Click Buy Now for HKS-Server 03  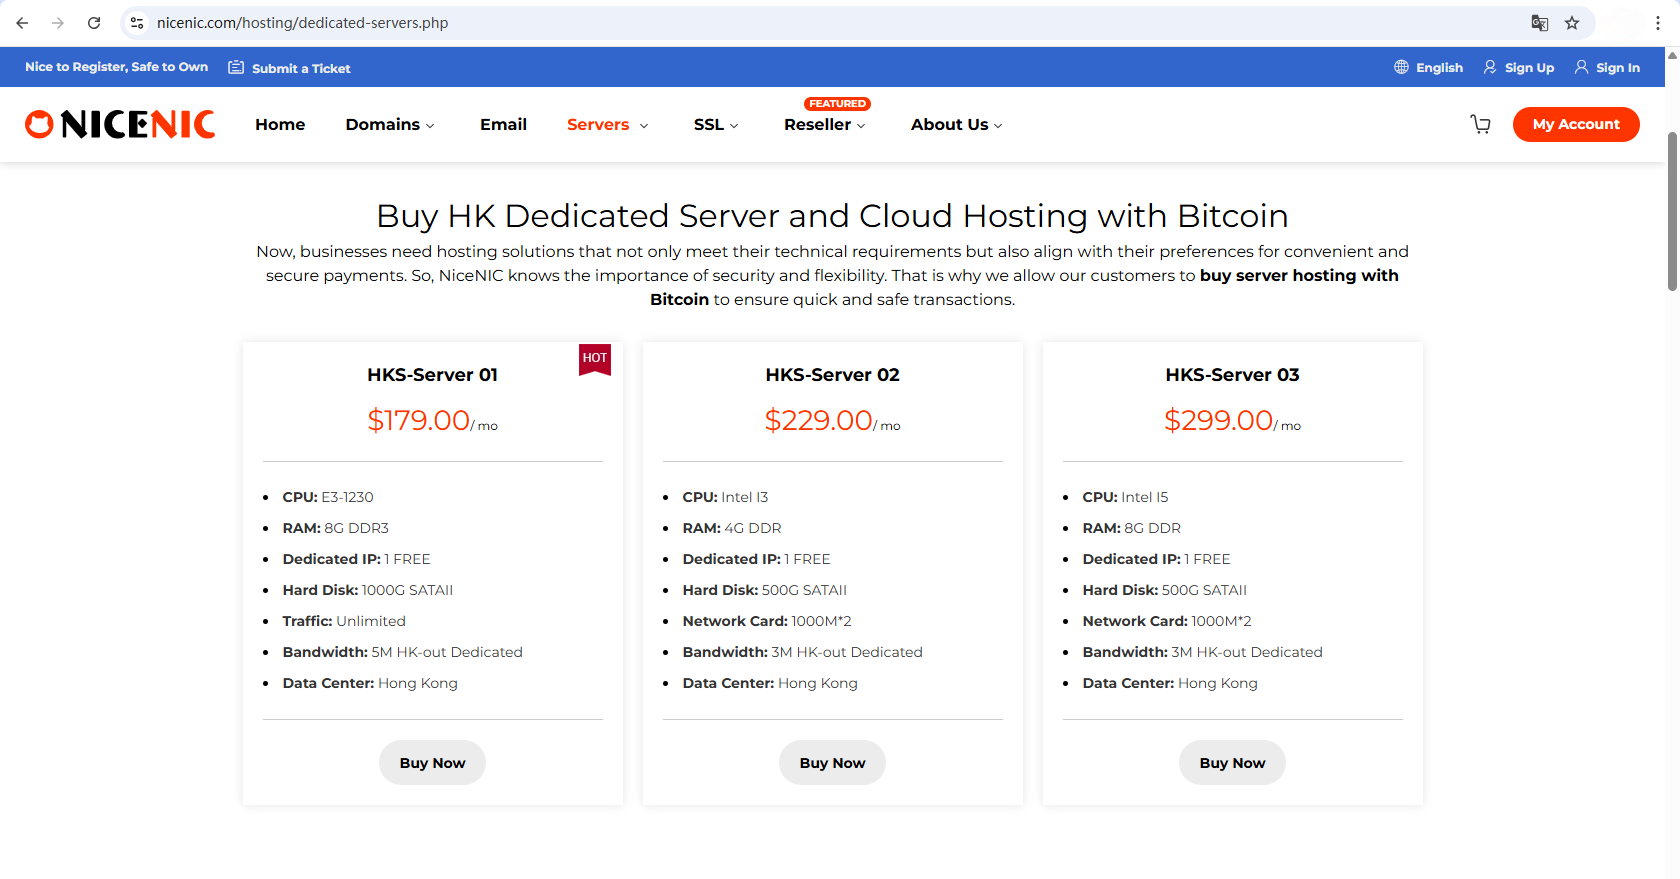[1232, 763]
